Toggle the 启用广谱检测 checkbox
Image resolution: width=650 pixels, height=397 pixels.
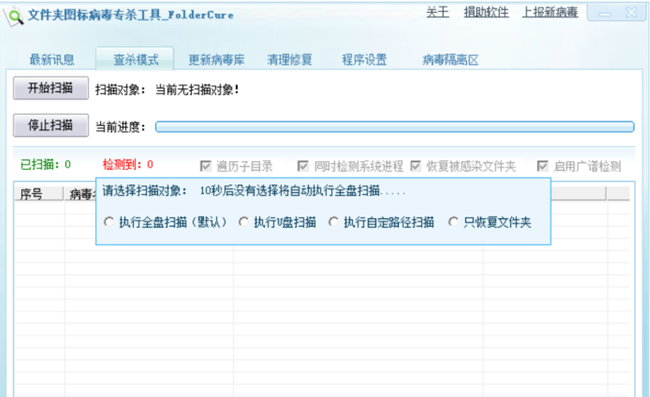click(x=542, y=166)
